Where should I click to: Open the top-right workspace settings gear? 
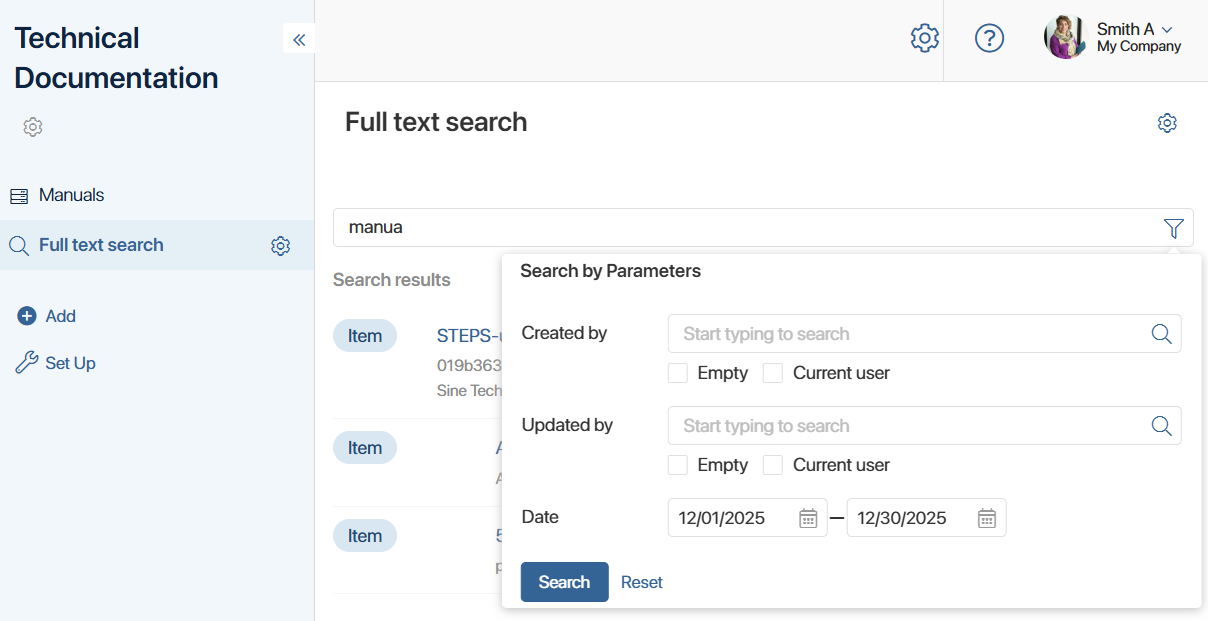pos(925,38)
